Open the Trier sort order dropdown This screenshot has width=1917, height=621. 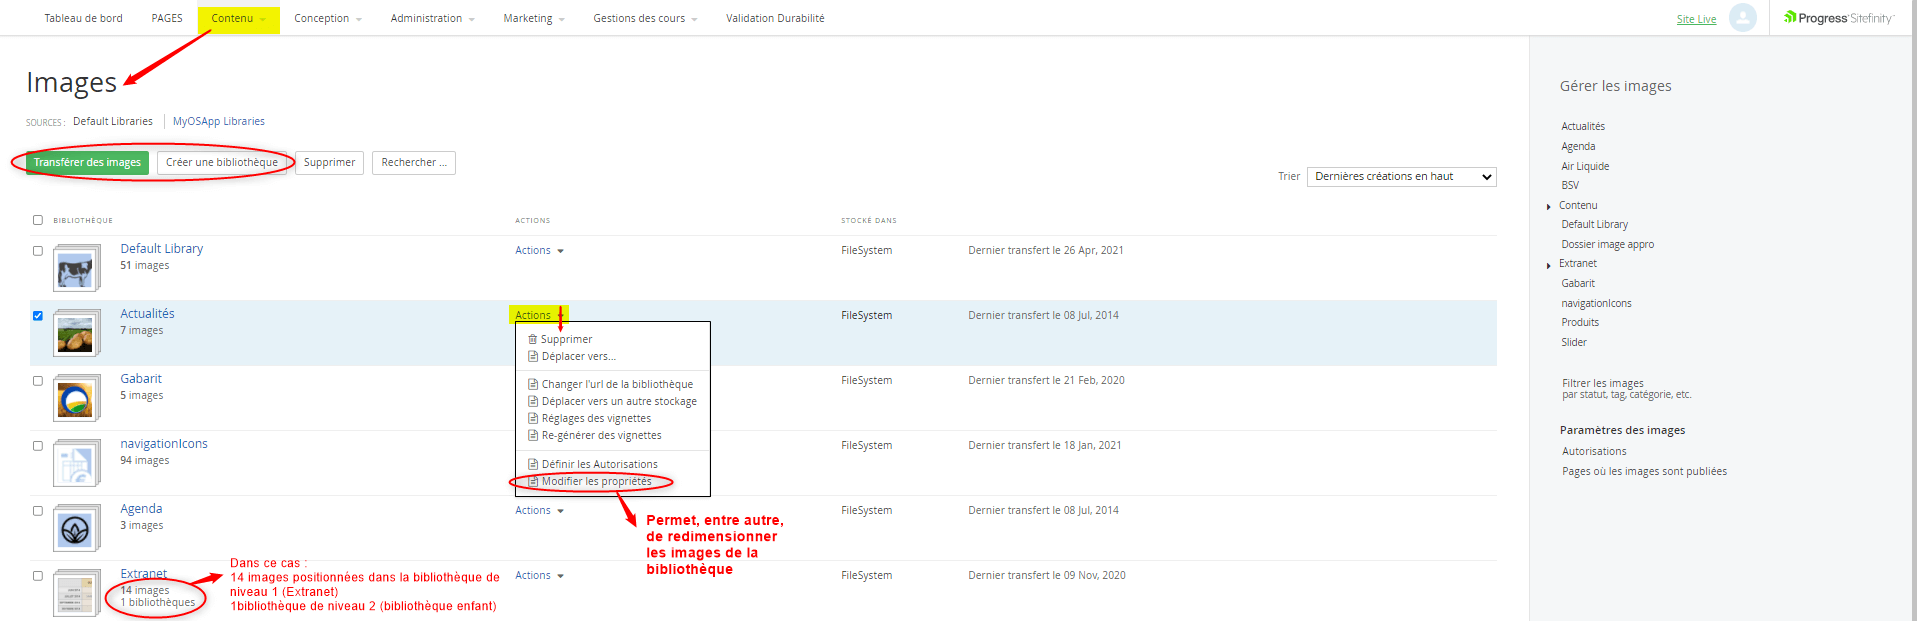pos(1401,177)
